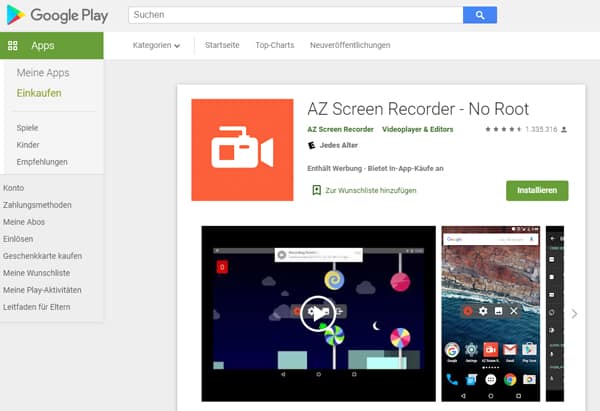Click the Google Play logo

pyautogui.click(x=57, y=15)
